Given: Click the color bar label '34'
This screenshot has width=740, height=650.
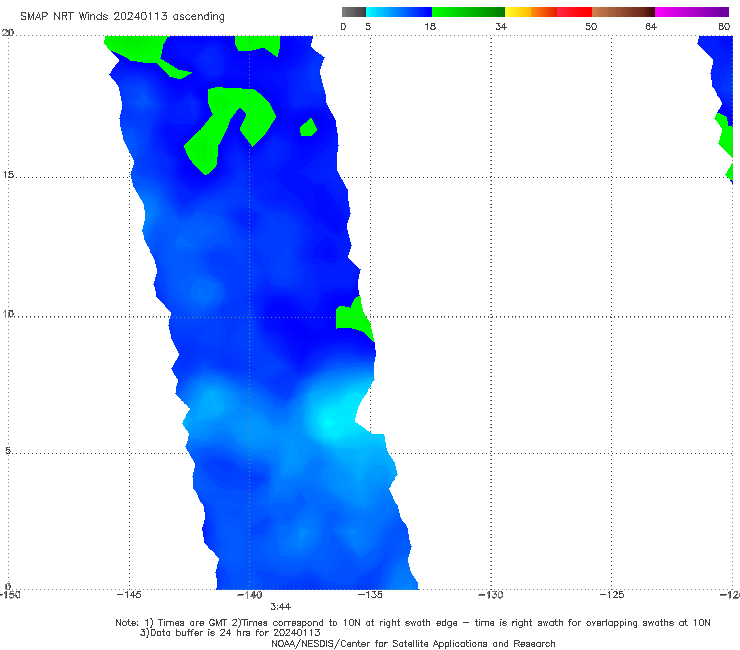Looking at the screenshot, I should pos(501,26).
